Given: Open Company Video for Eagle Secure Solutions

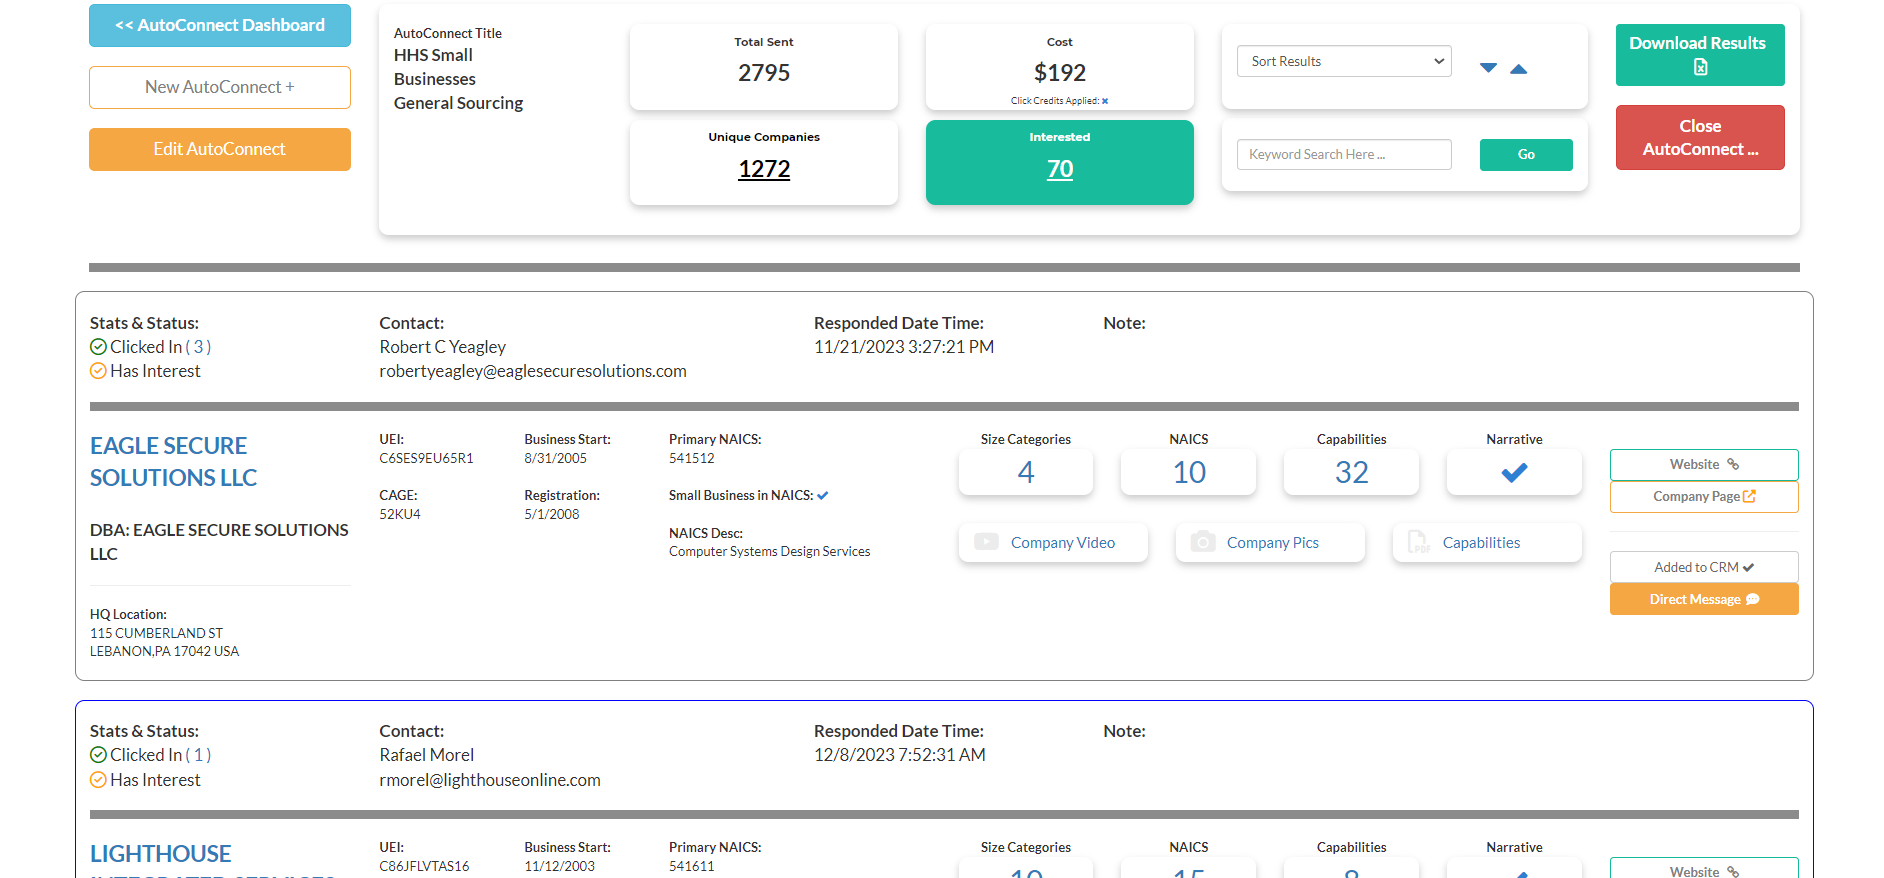Looking at the screenshot, I should point(1053,543).
